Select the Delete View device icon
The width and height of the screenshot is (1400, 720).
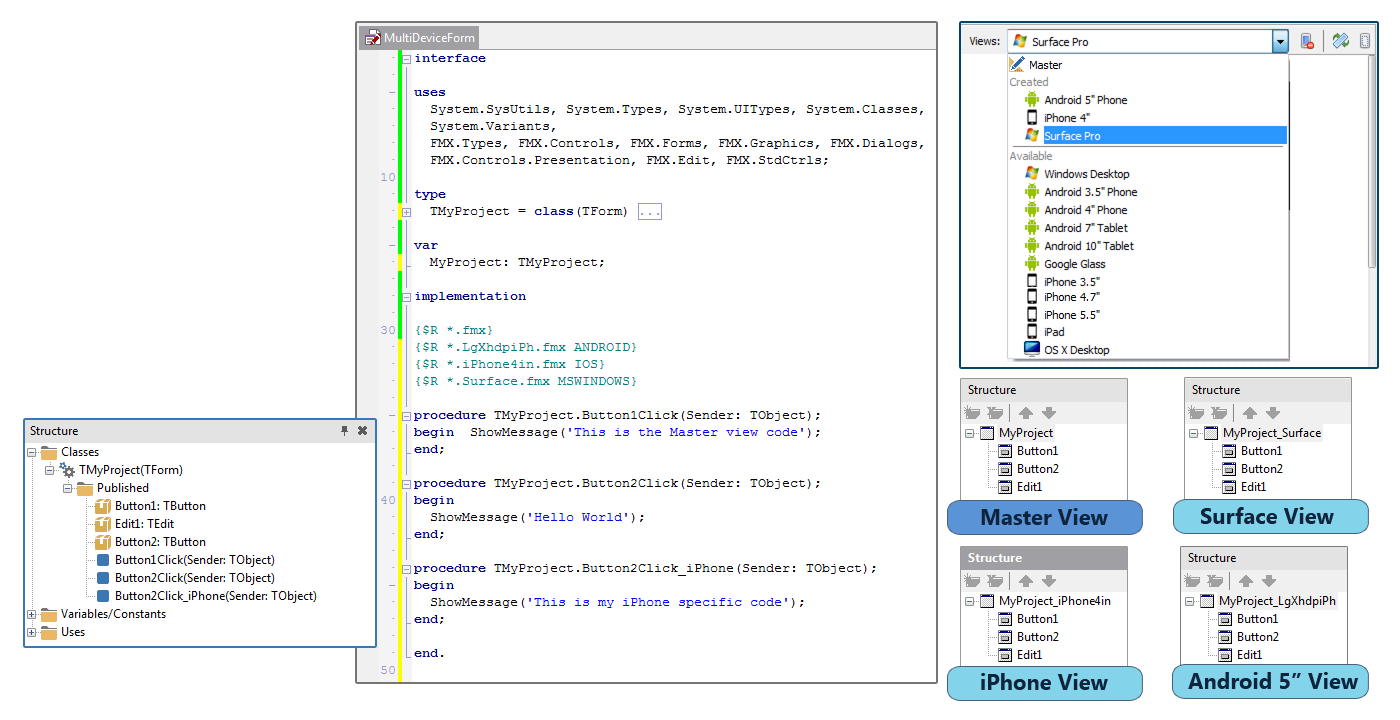(x=1306, y=40)
